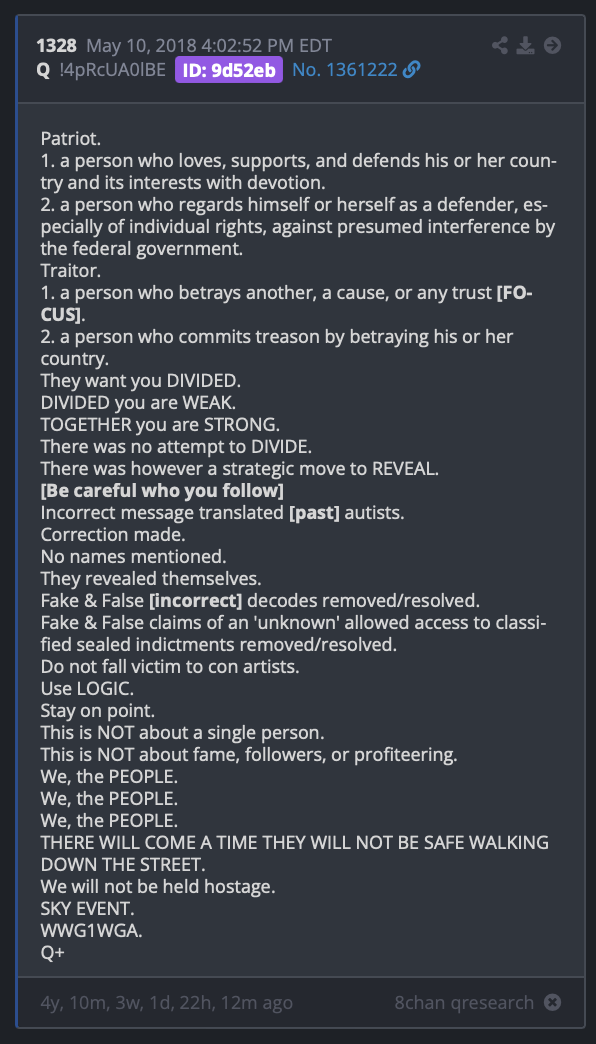Click the bold [incorrect] word in the post
The width and height of the screenshot is (596, 1044).
coord(196,601)
